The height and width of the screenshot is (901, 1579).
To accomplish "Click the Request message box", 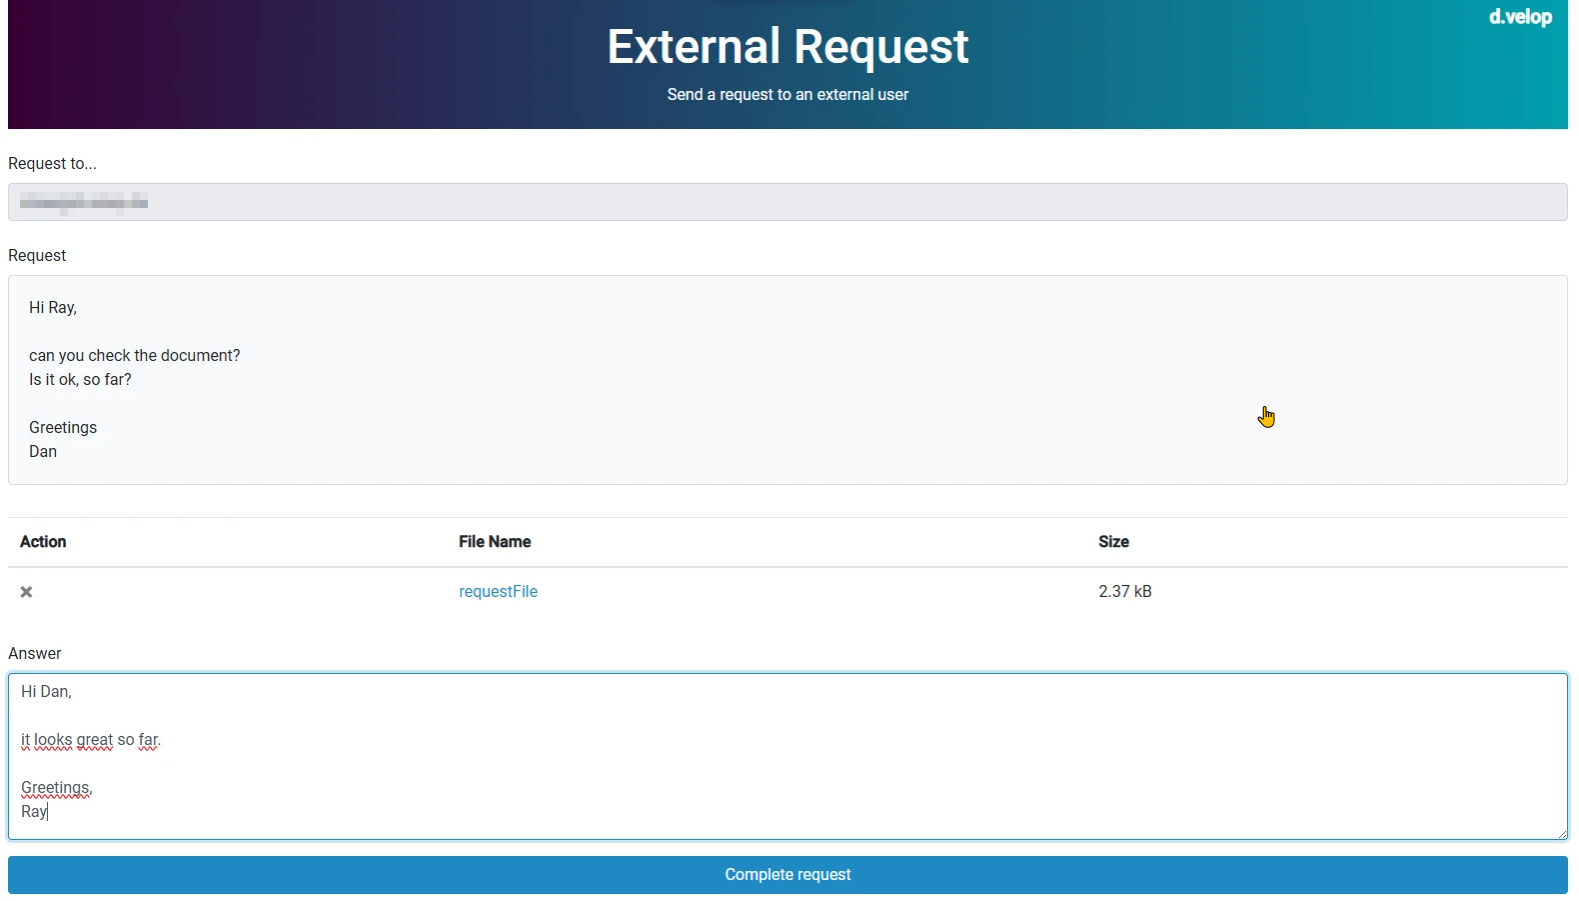I will coord(788,380).
